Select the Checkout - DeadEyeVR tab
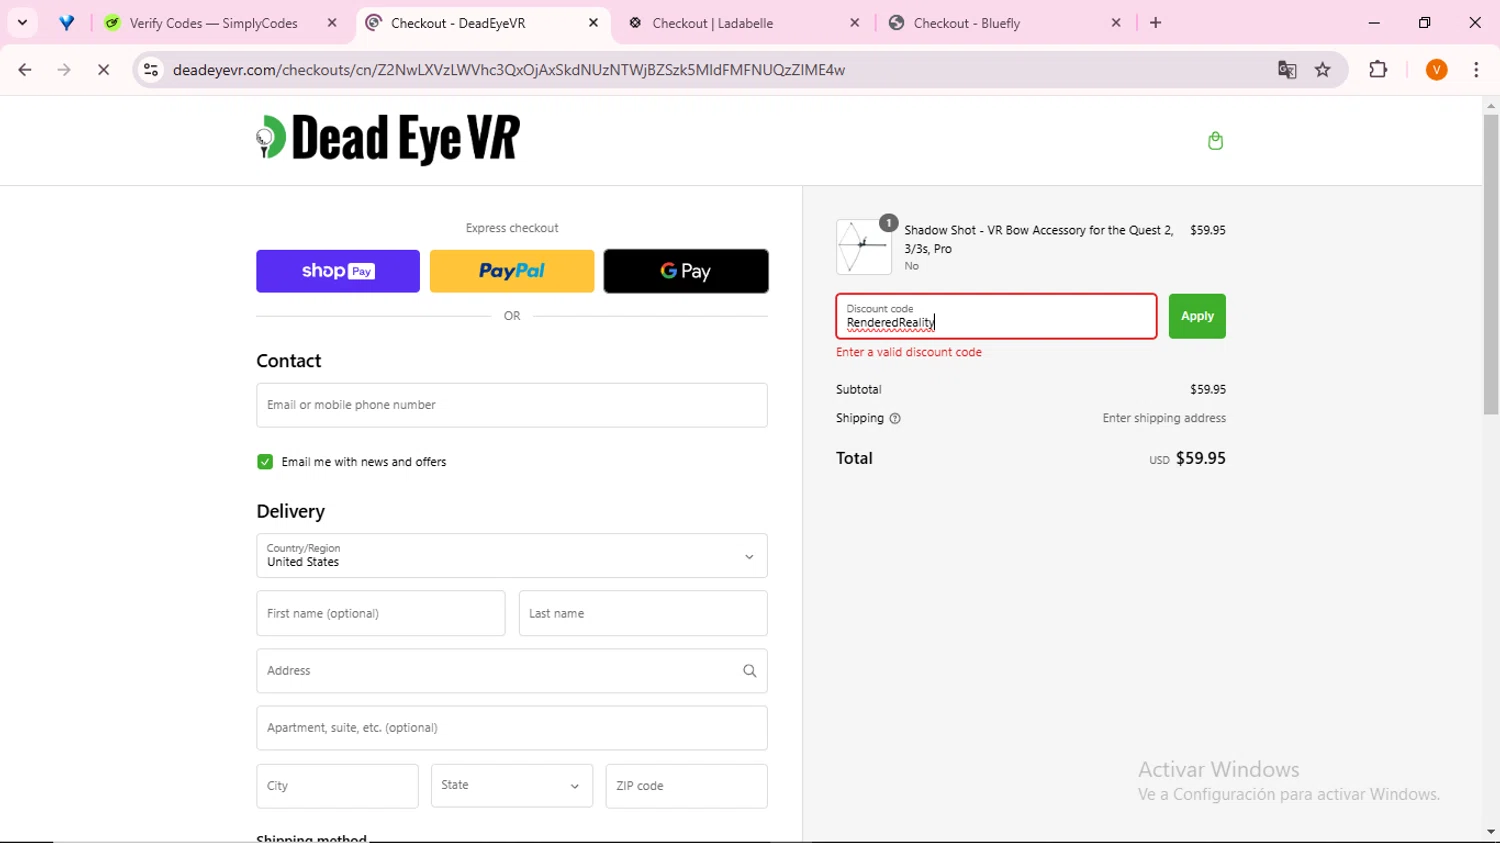The height and width of the screenshot is (843, 1500). [x=457, y=22]
